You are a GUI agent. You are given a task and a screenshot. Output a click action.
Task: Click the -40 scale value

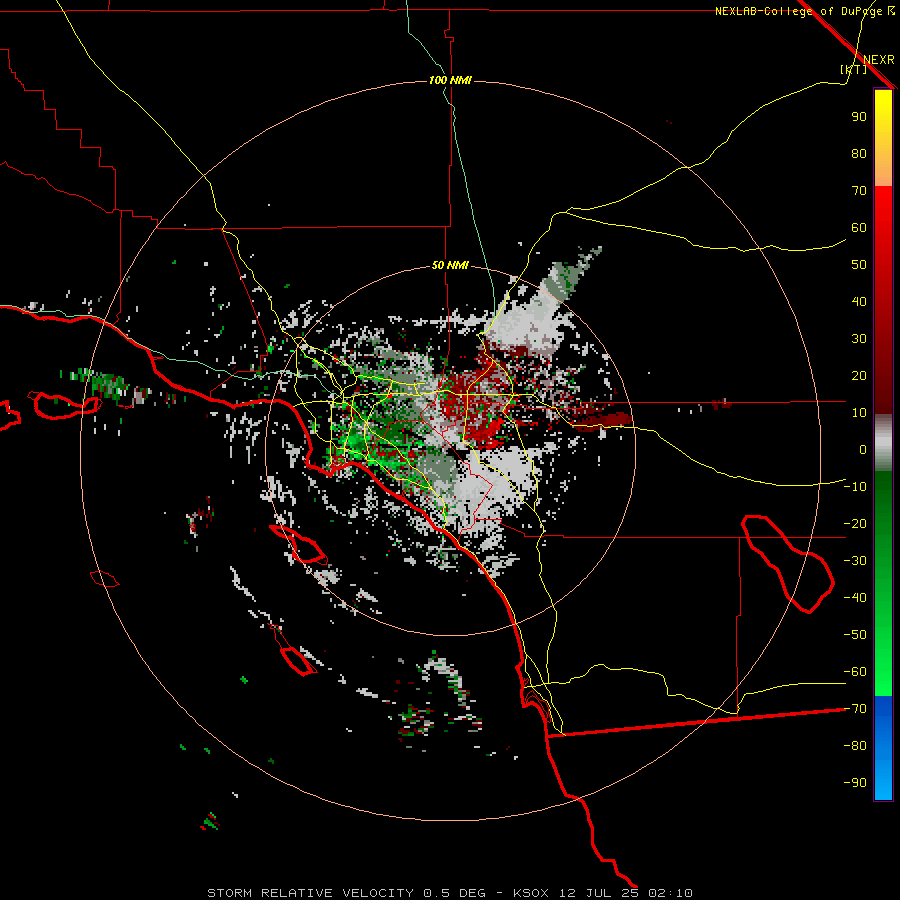point(855,598)
